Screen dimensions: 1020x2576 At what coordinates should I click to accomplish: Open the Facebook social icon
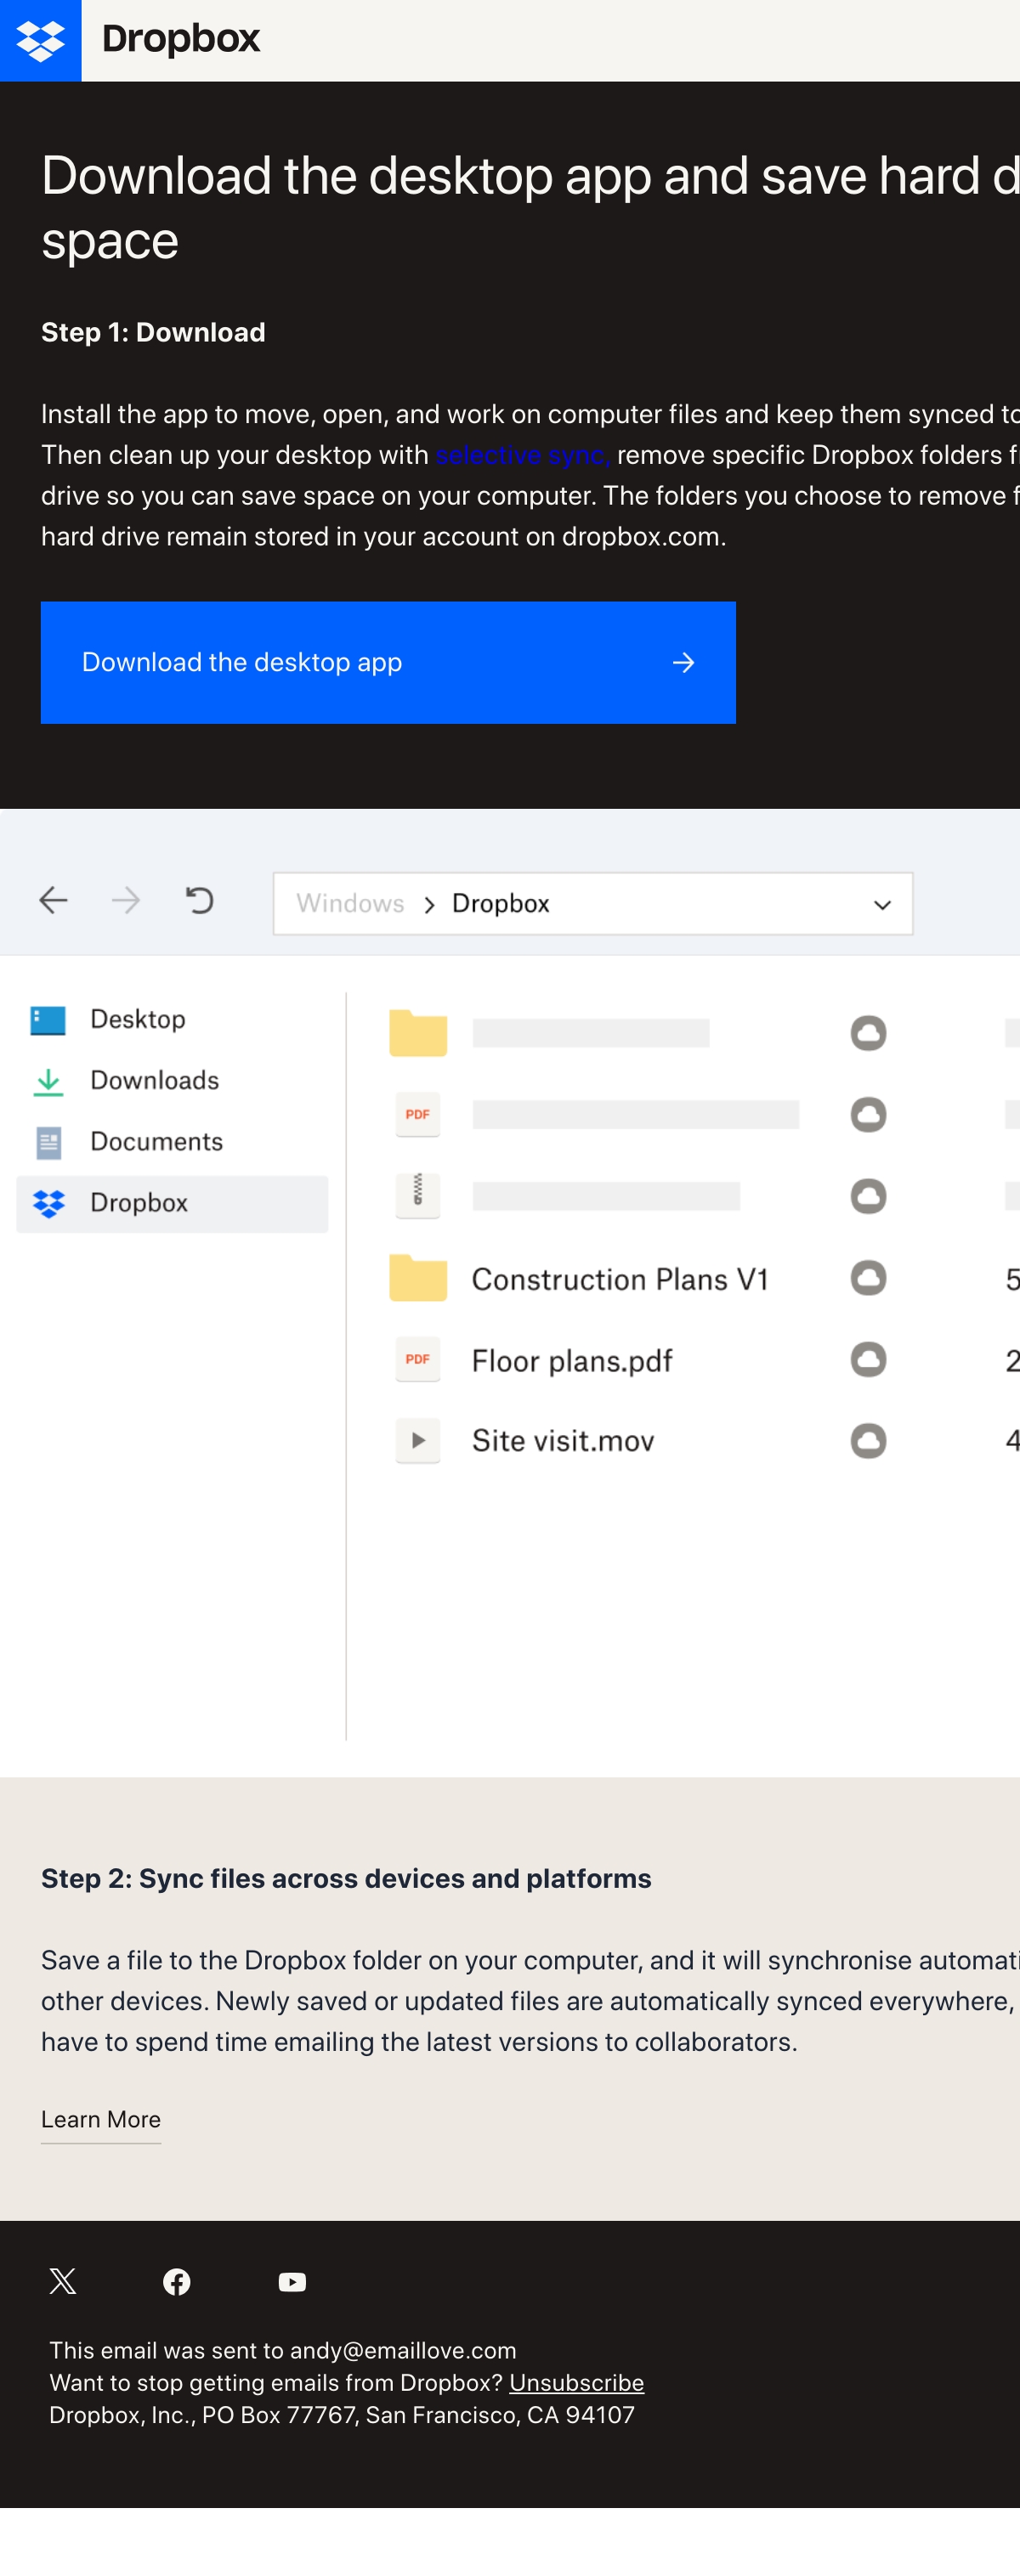(x=177, y=2282)
